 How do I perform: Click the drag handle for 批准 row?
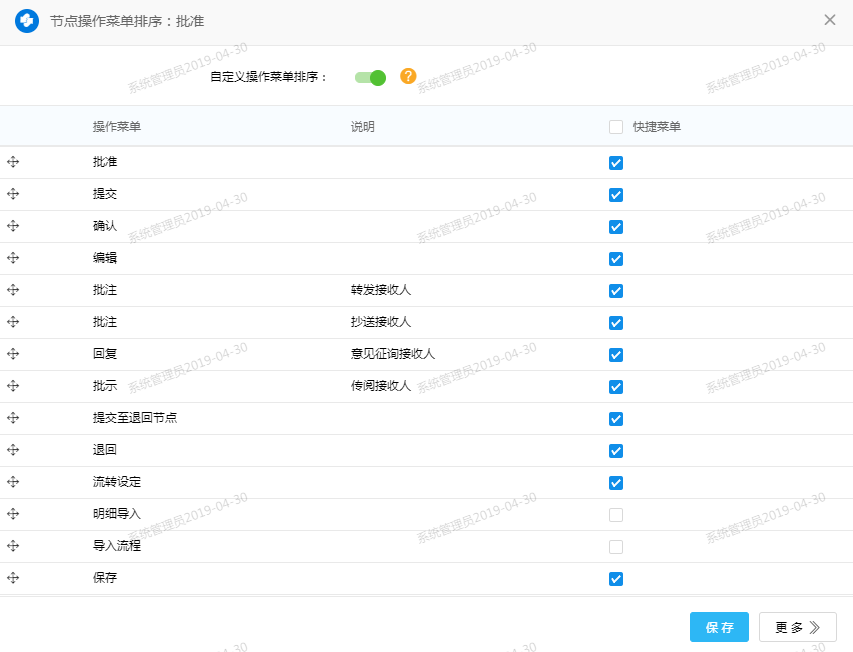coord(13,162)
